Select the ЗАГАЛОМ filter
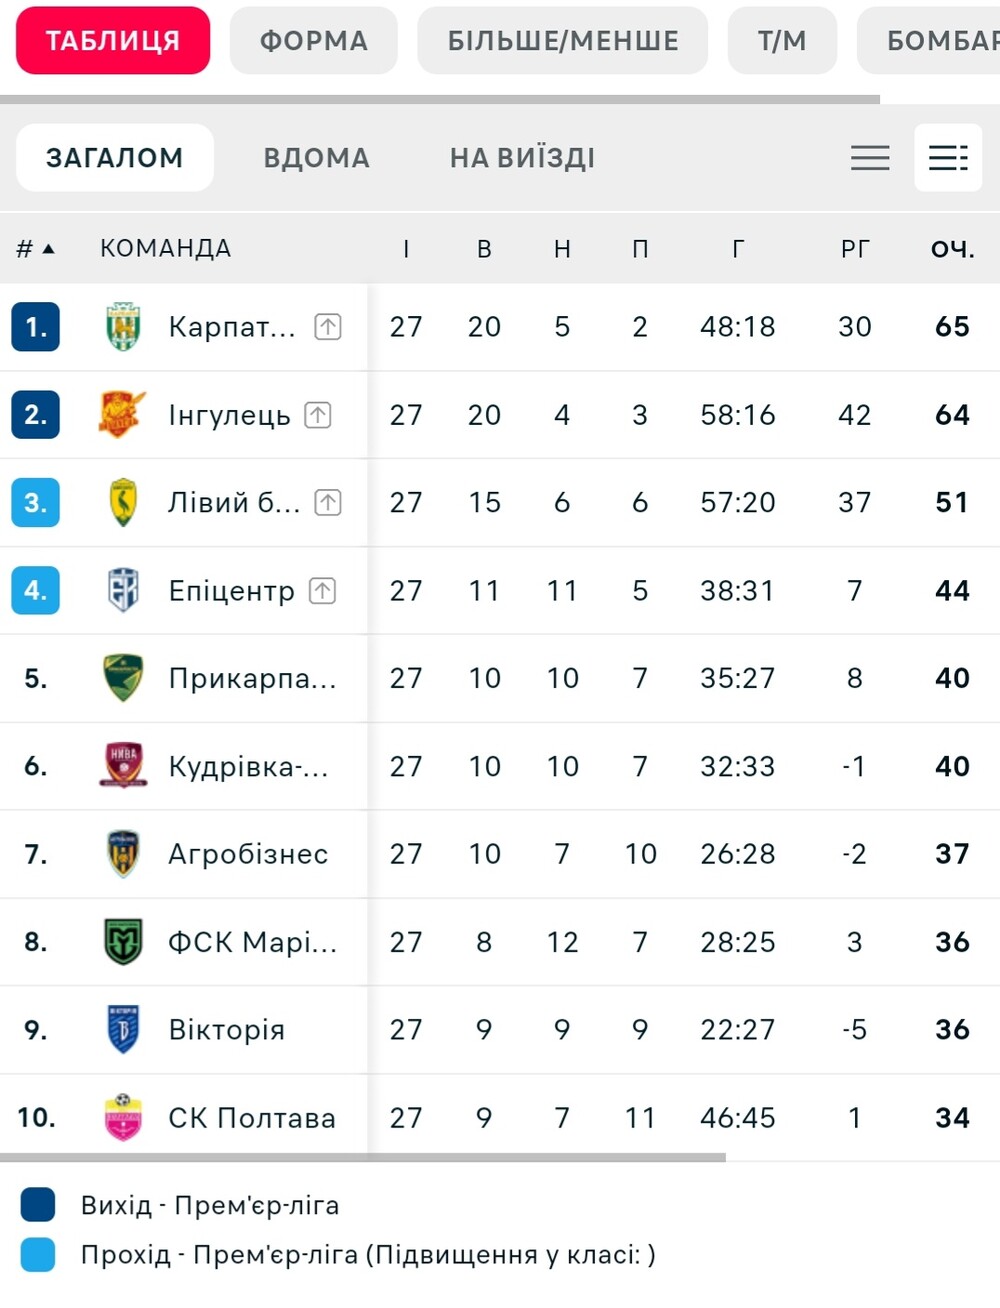 [115, 158]
